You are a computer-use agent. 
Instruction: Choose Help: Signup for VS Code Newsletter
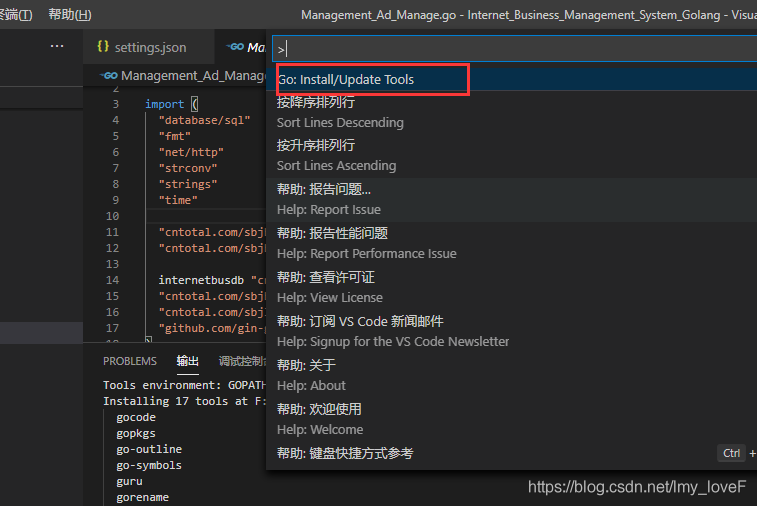click(x=511, y=332)
